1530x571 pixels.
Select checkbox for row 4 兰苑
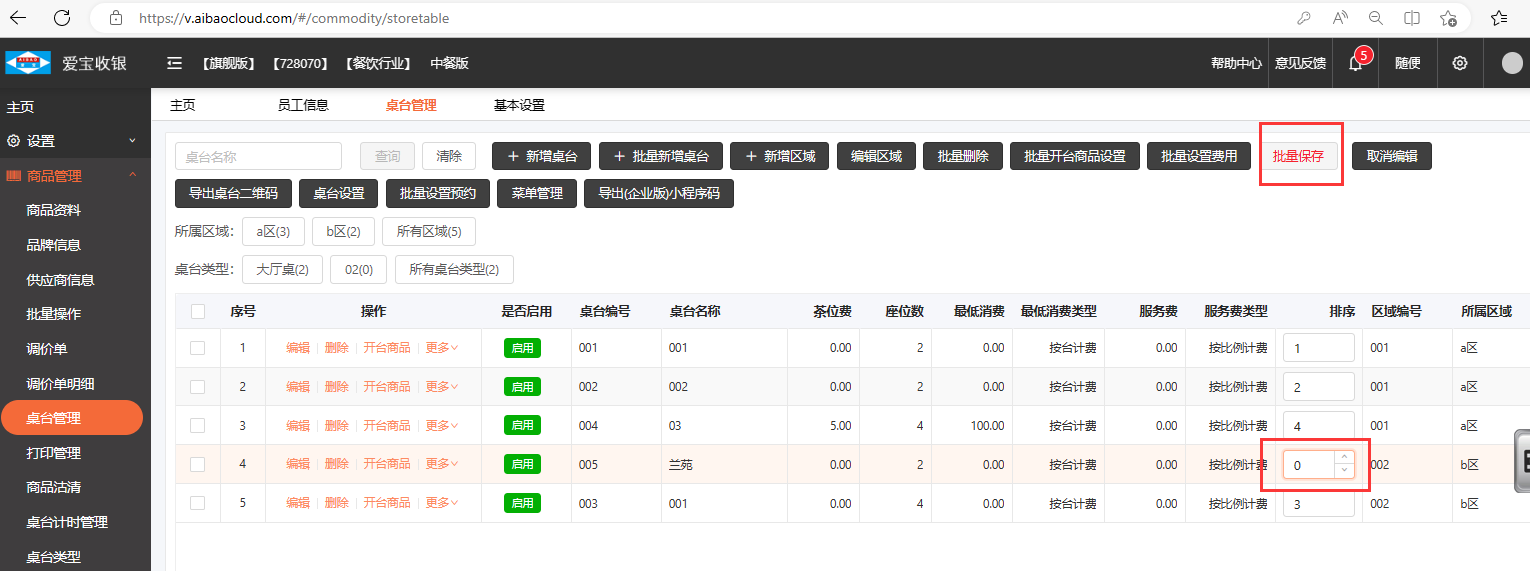[198, 464]
